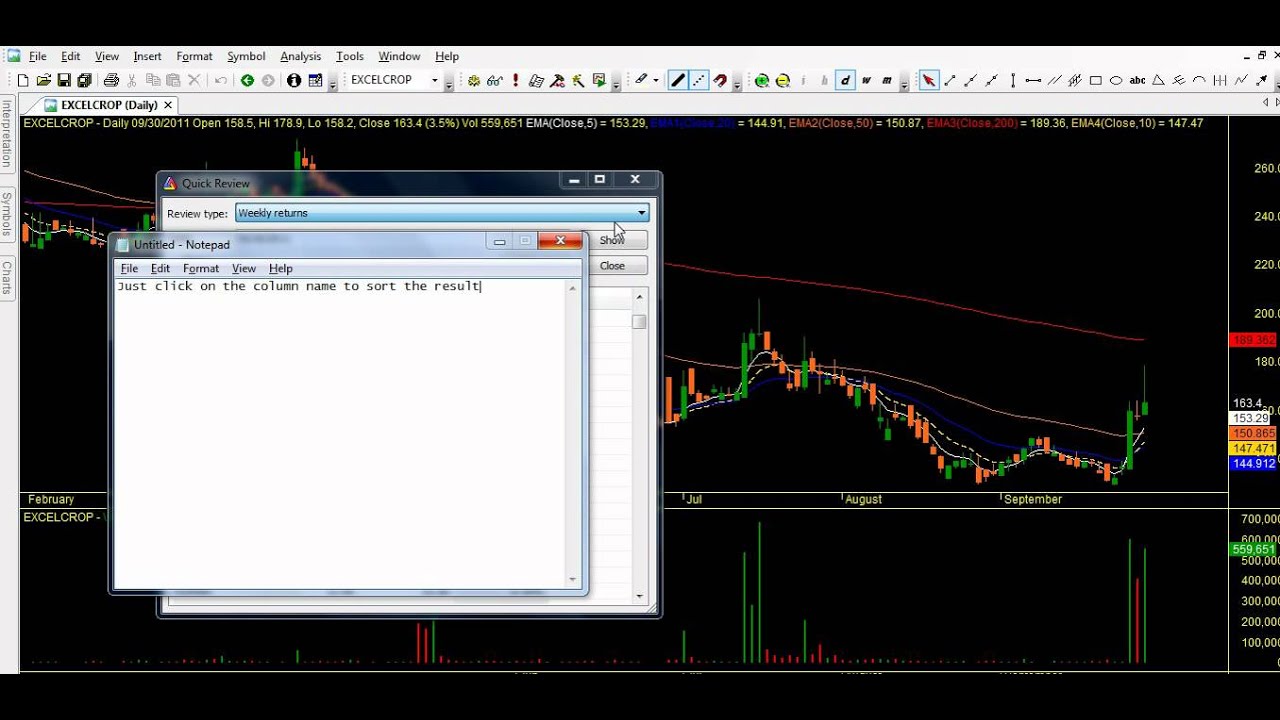Open the Charts side panel
Viewport: 1280px width, 720px height.
tap(7, 279)
